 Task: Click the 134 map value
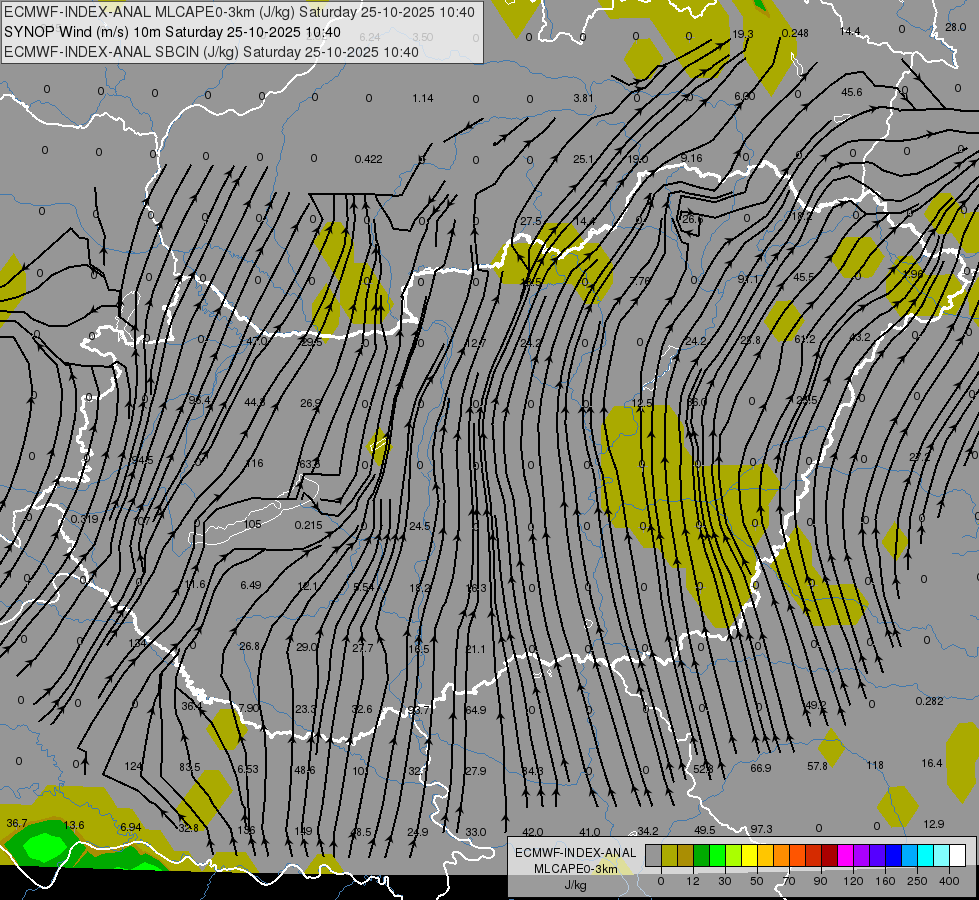pyautogui.click(x=137, y=643)
